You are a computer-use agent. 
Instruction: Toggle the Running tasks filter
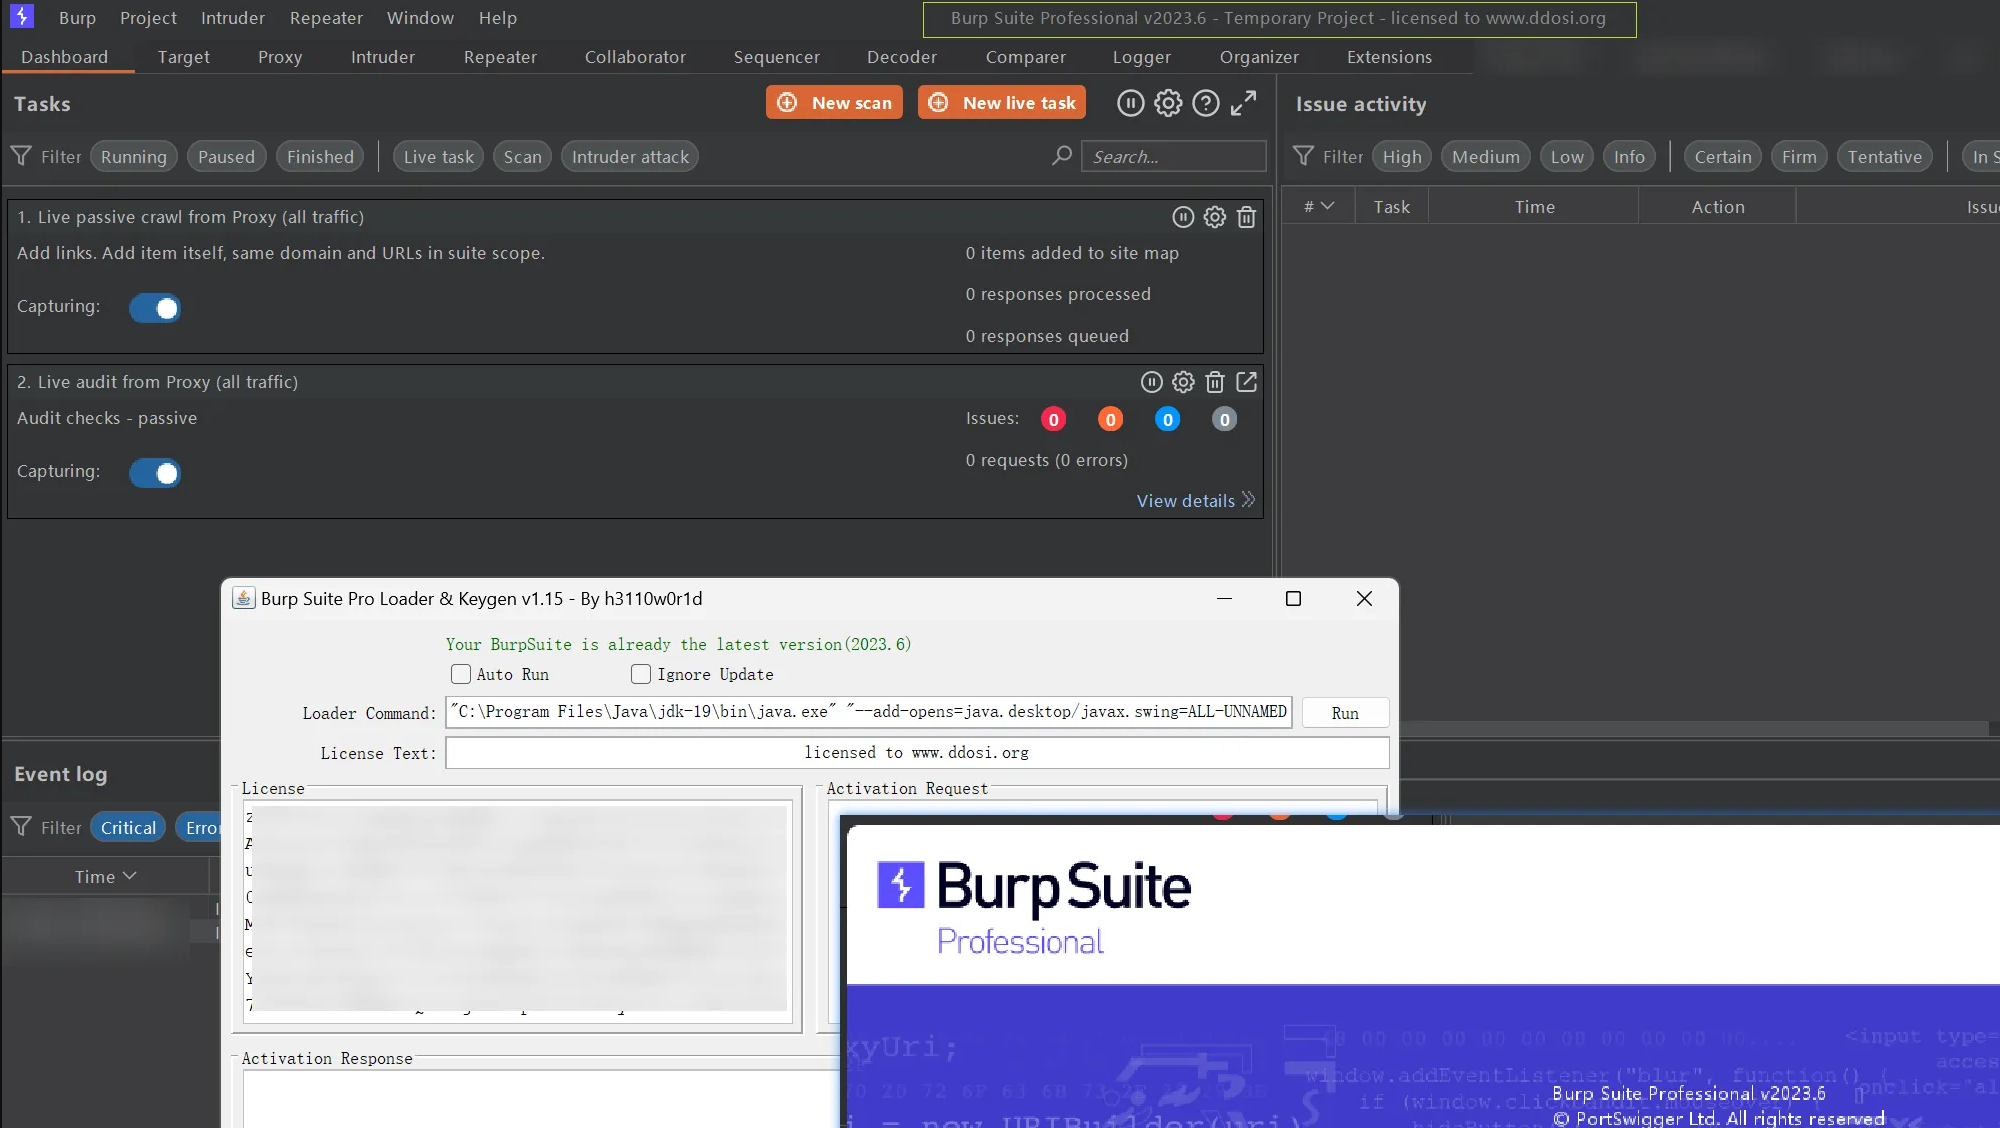[134, 156]
